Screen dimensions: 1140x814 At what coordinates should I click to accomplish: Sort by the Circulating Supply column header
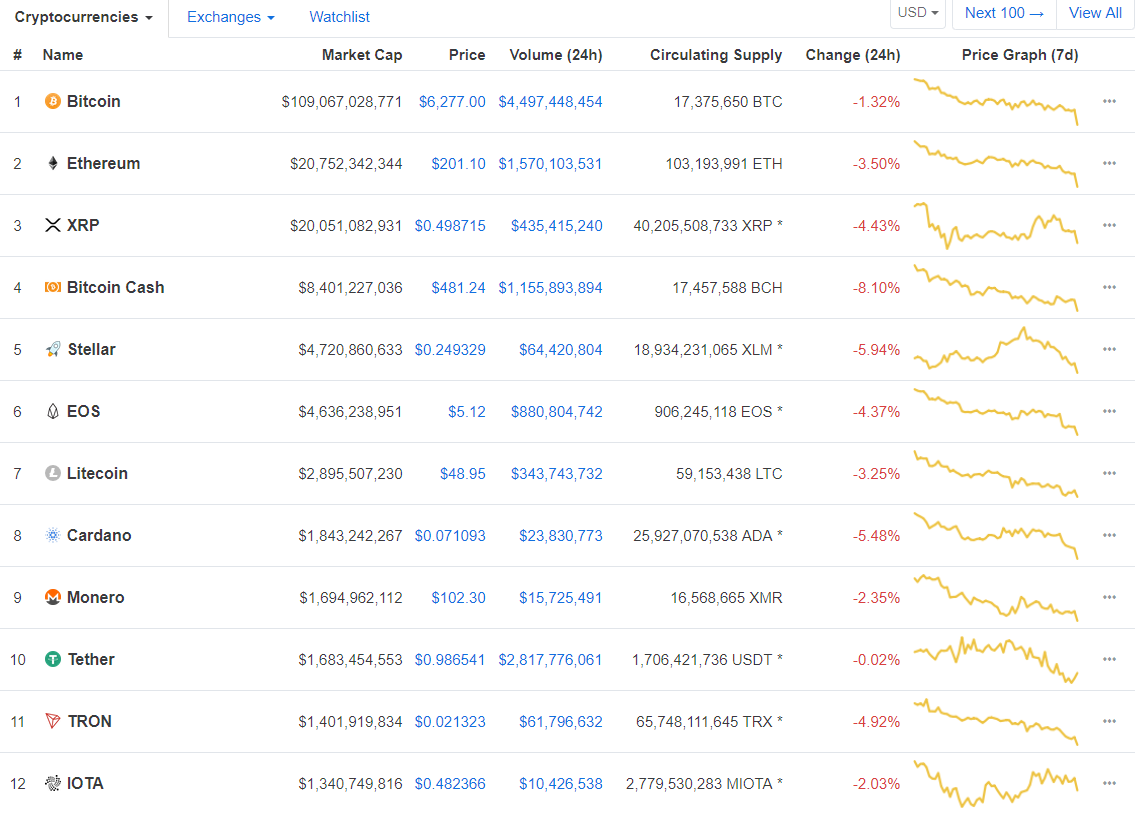pos(716,55)
